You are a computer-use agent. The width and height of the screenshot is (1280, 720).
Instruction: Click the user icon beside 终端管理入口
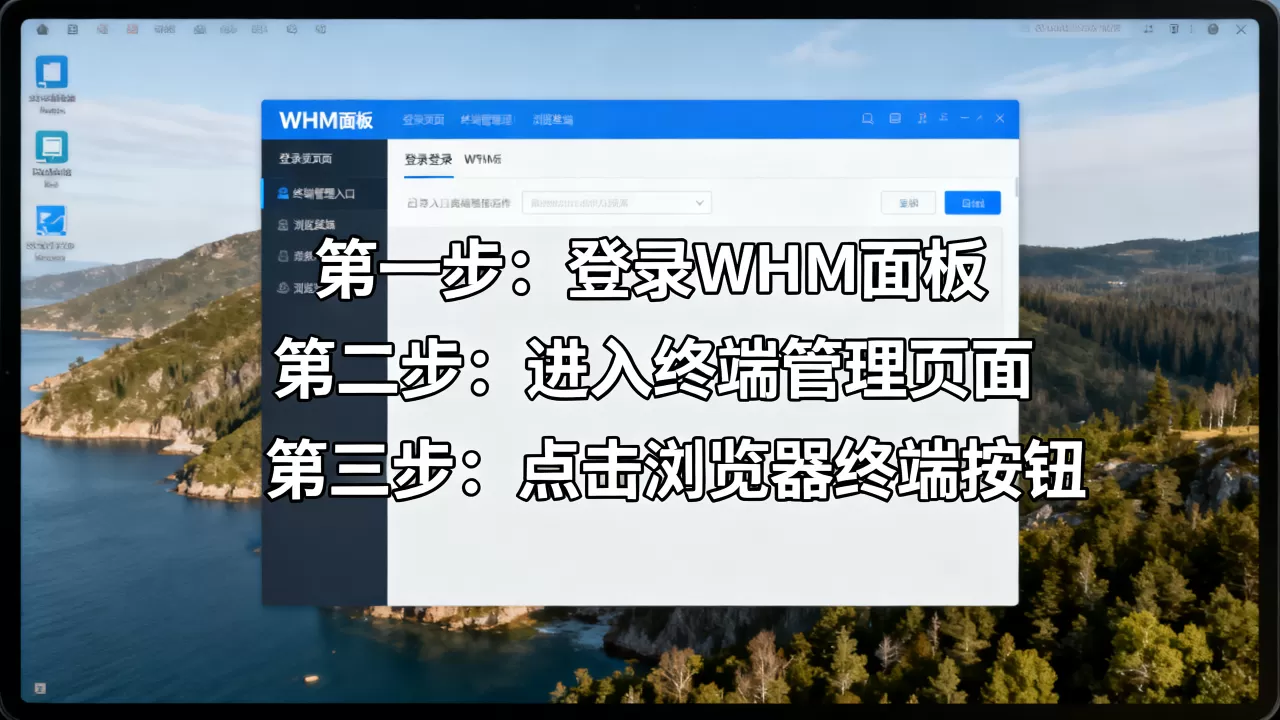pyautogui.click(x=283, y=193)
